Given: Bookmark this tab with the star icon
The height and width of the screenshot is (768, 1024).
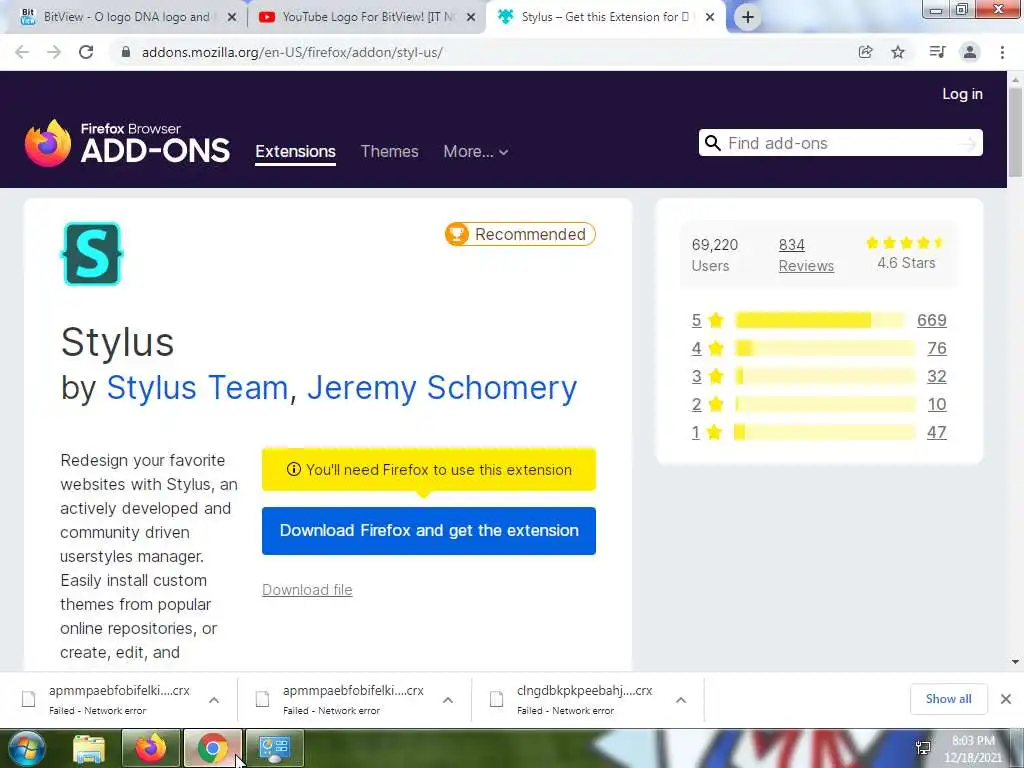Looking at the screenshot, I should coord(898,52).
